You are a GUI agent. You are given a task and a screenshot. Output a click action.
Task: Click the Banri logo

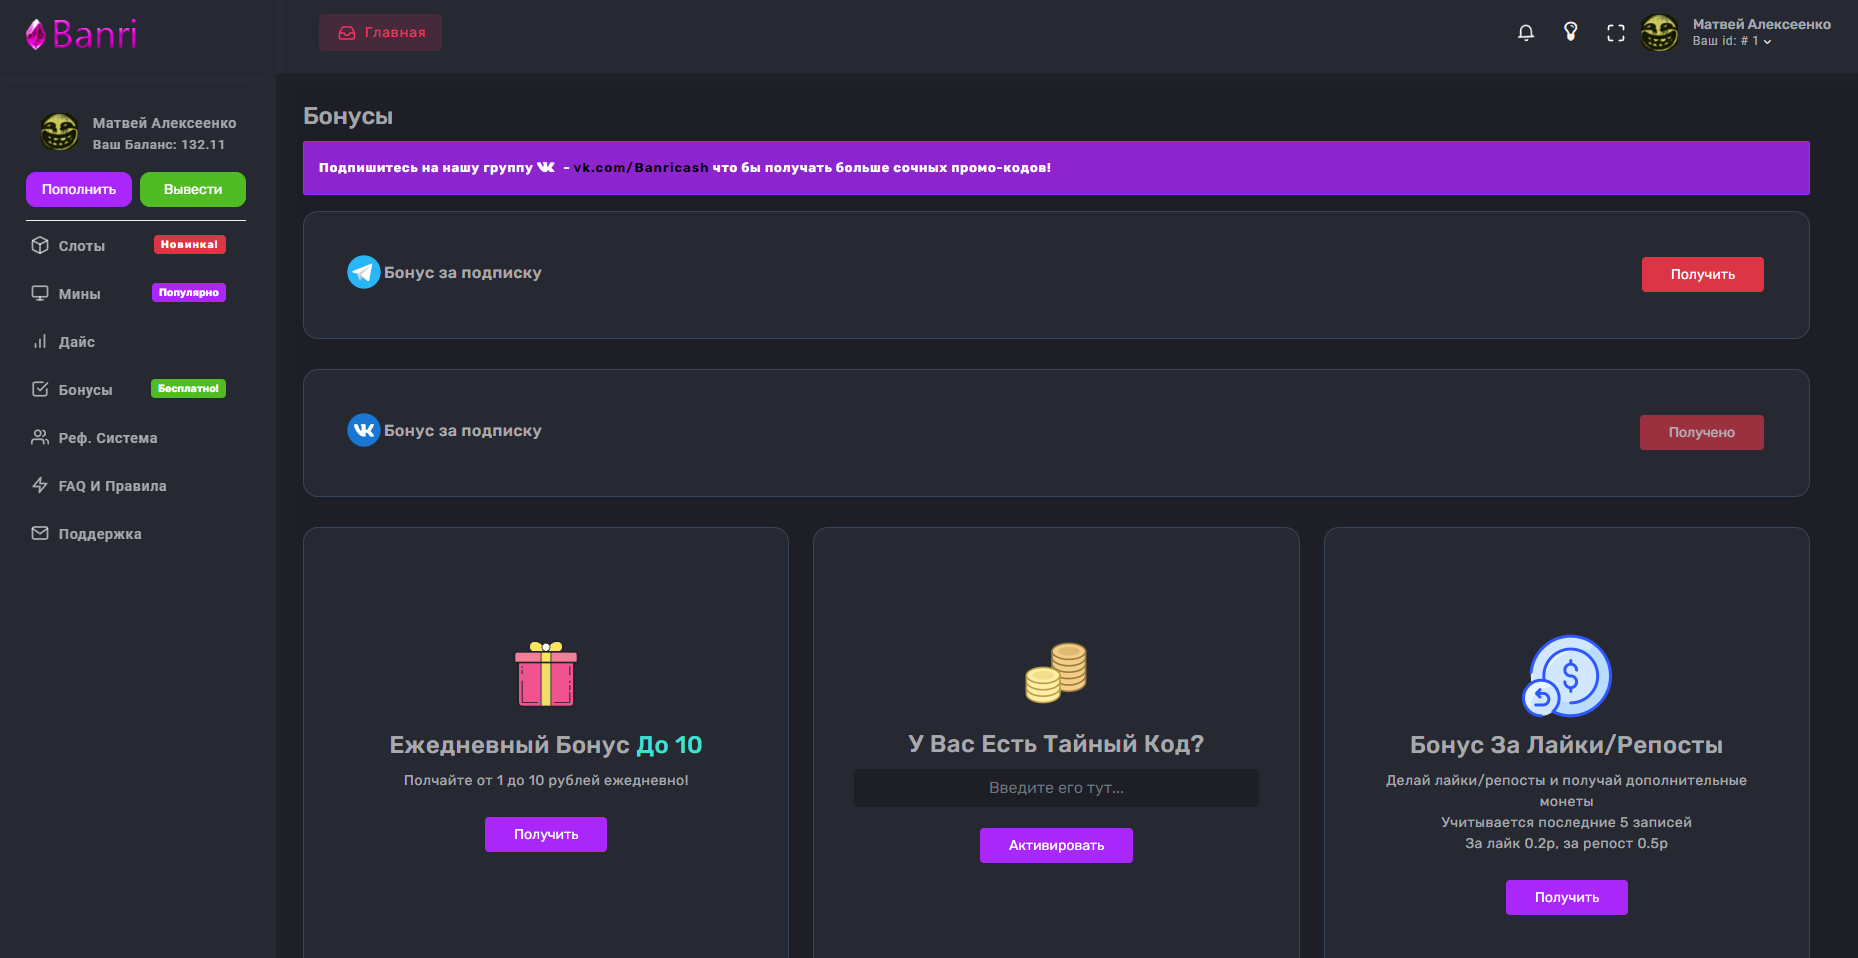[82, 35]
